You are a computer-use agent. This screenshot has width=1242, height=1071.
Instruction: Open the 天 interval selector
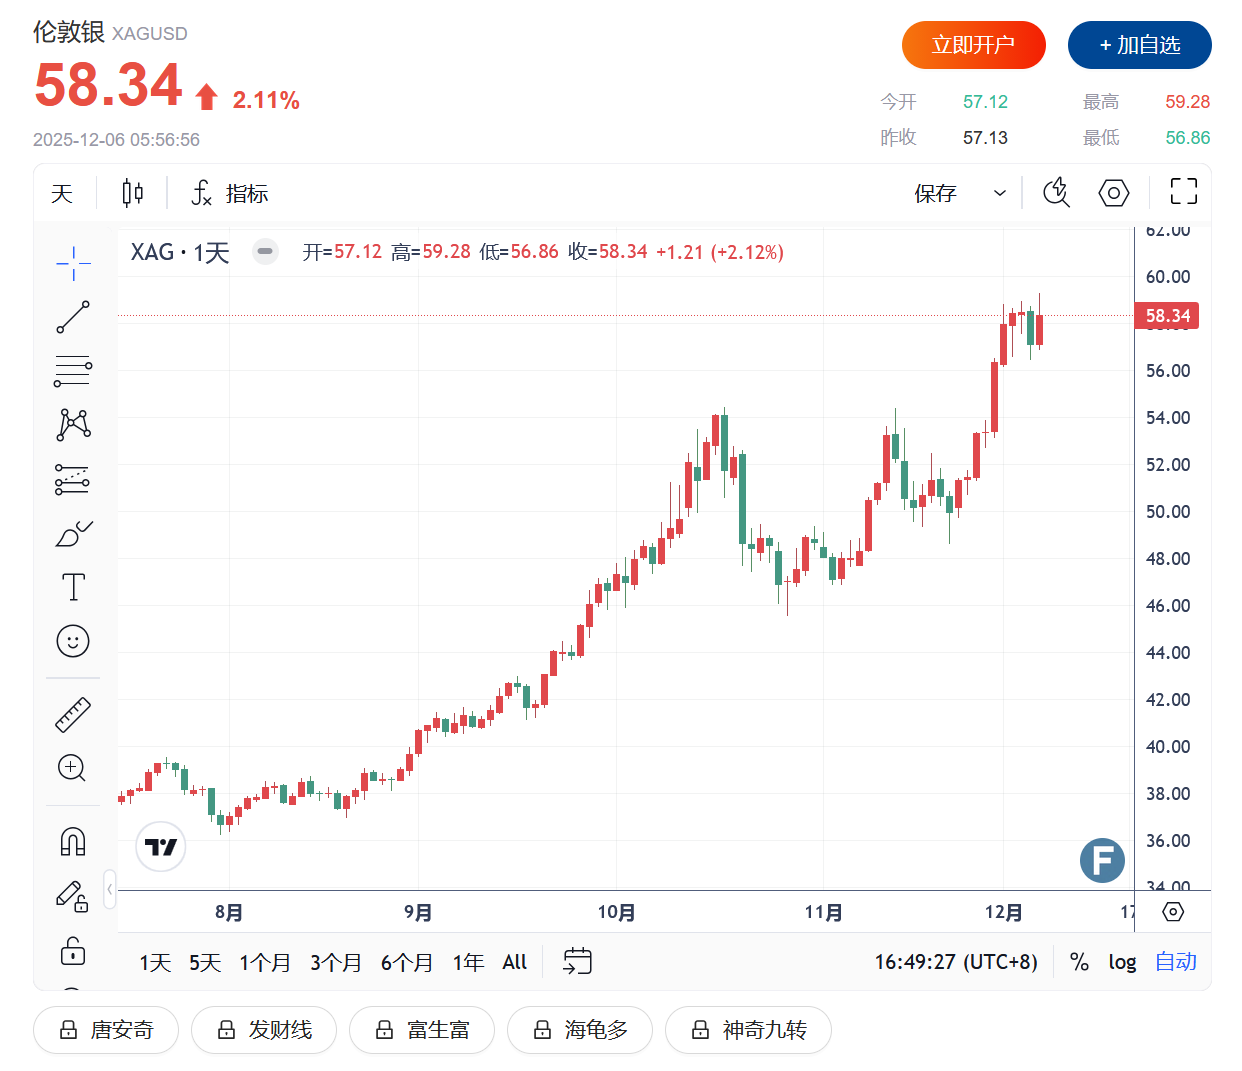coord(62,193)
